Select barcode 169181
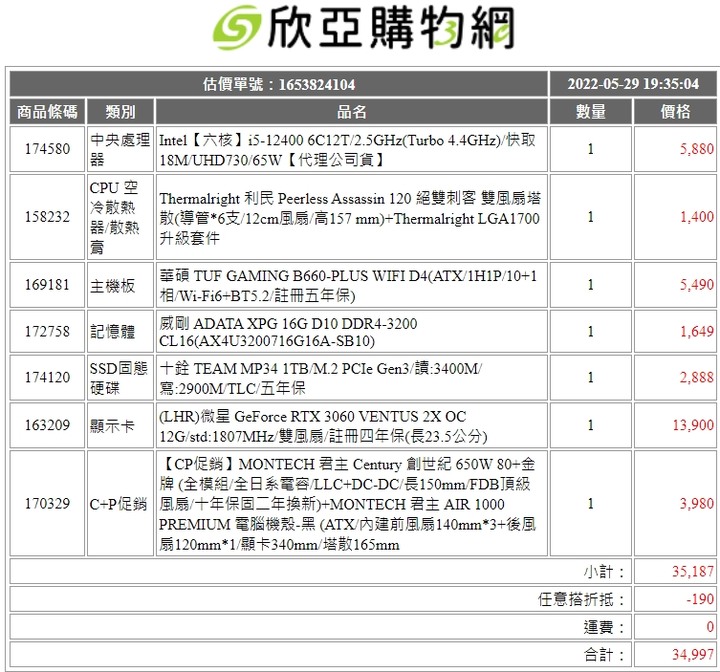720x672 pixels. click(47, 285)
